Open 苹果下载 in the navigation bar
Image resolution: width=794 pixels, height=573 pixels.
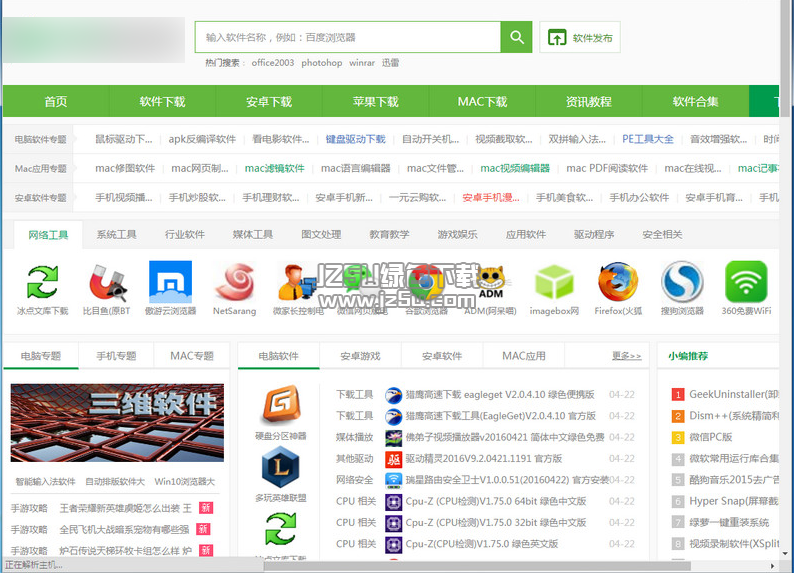pos(376,102)
